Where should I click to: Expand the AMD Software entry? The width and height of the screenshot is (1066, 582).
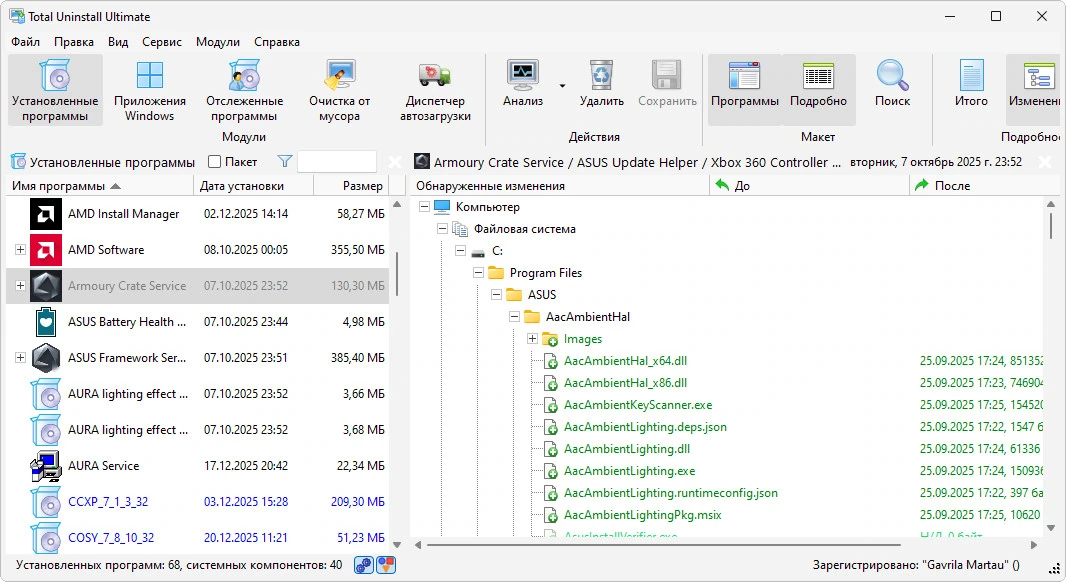20,250
